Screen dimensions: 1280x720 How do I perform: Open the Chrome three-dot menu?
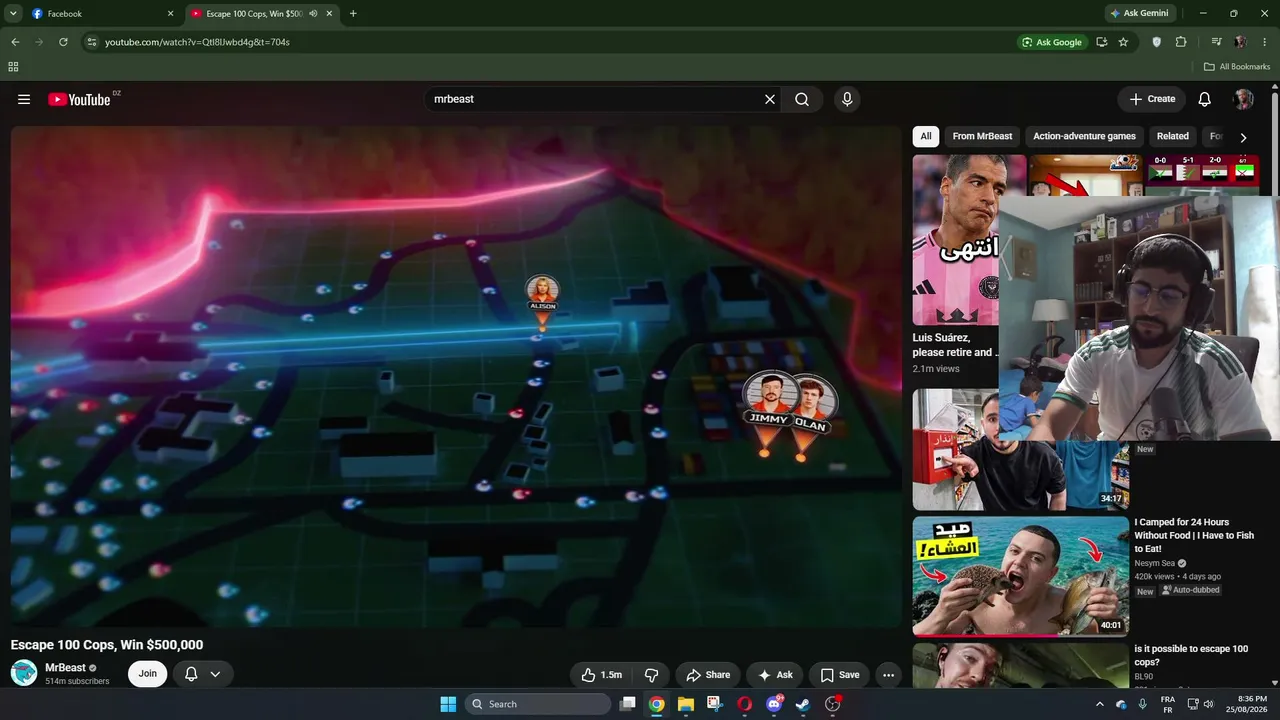pyautogui.click(x=1264, y=42)
